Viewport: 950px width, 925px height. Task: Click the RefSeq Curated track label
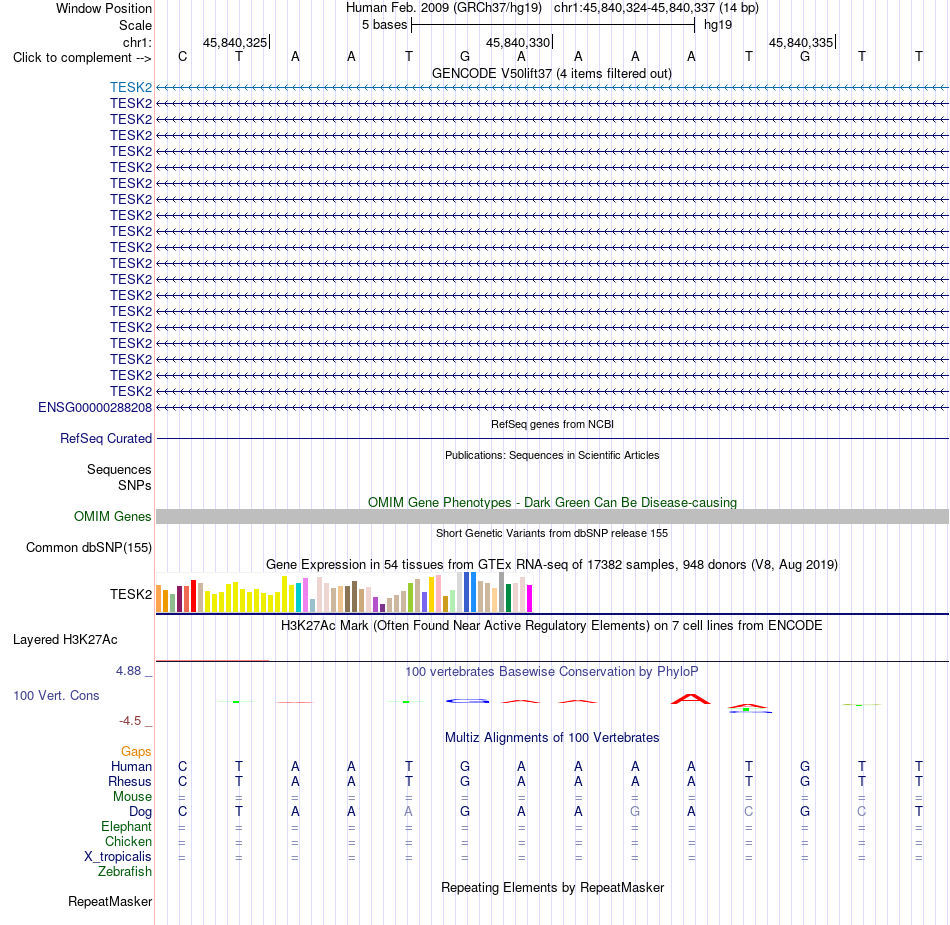[106, 439]
